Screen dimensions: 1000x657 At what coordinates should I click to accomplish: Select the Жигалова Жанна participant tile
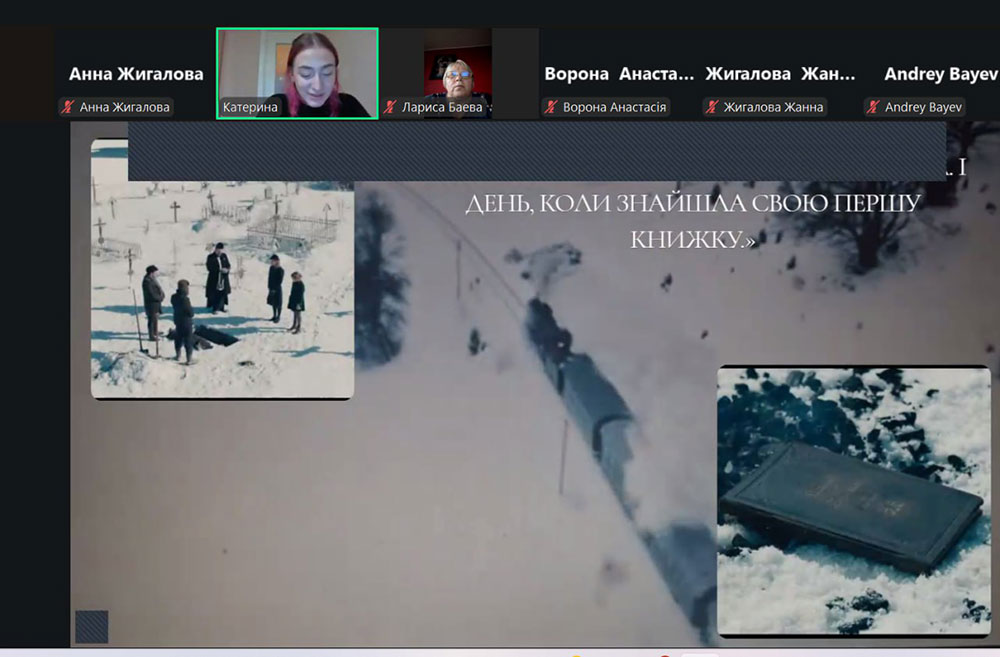pos(780,74)
